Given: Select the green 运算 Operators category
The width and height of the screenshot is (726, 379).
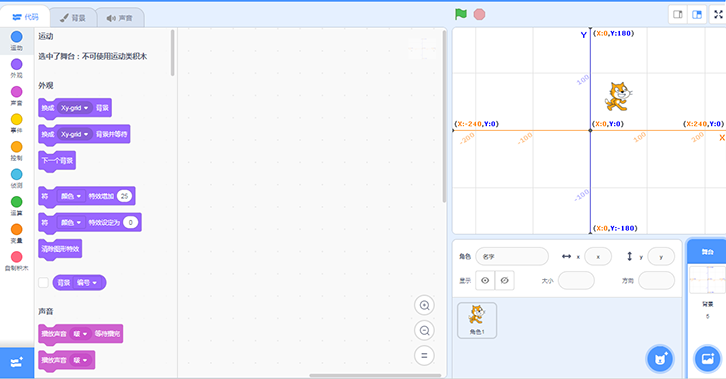Looking at the screenshot, I should (x=17, y=205).
